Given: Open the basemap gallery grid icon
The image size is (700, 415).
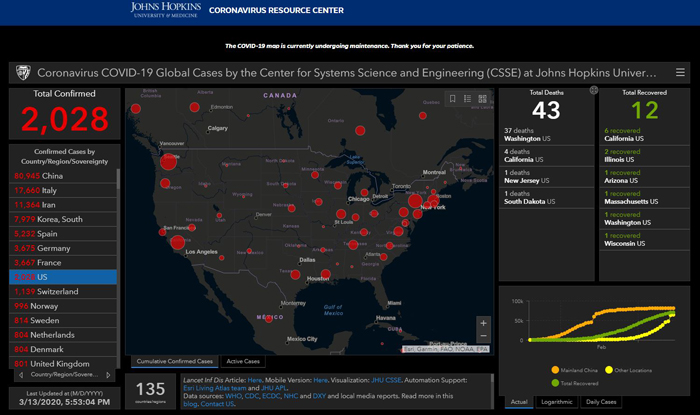Looking at the screenshot, I should coord(483,99).
